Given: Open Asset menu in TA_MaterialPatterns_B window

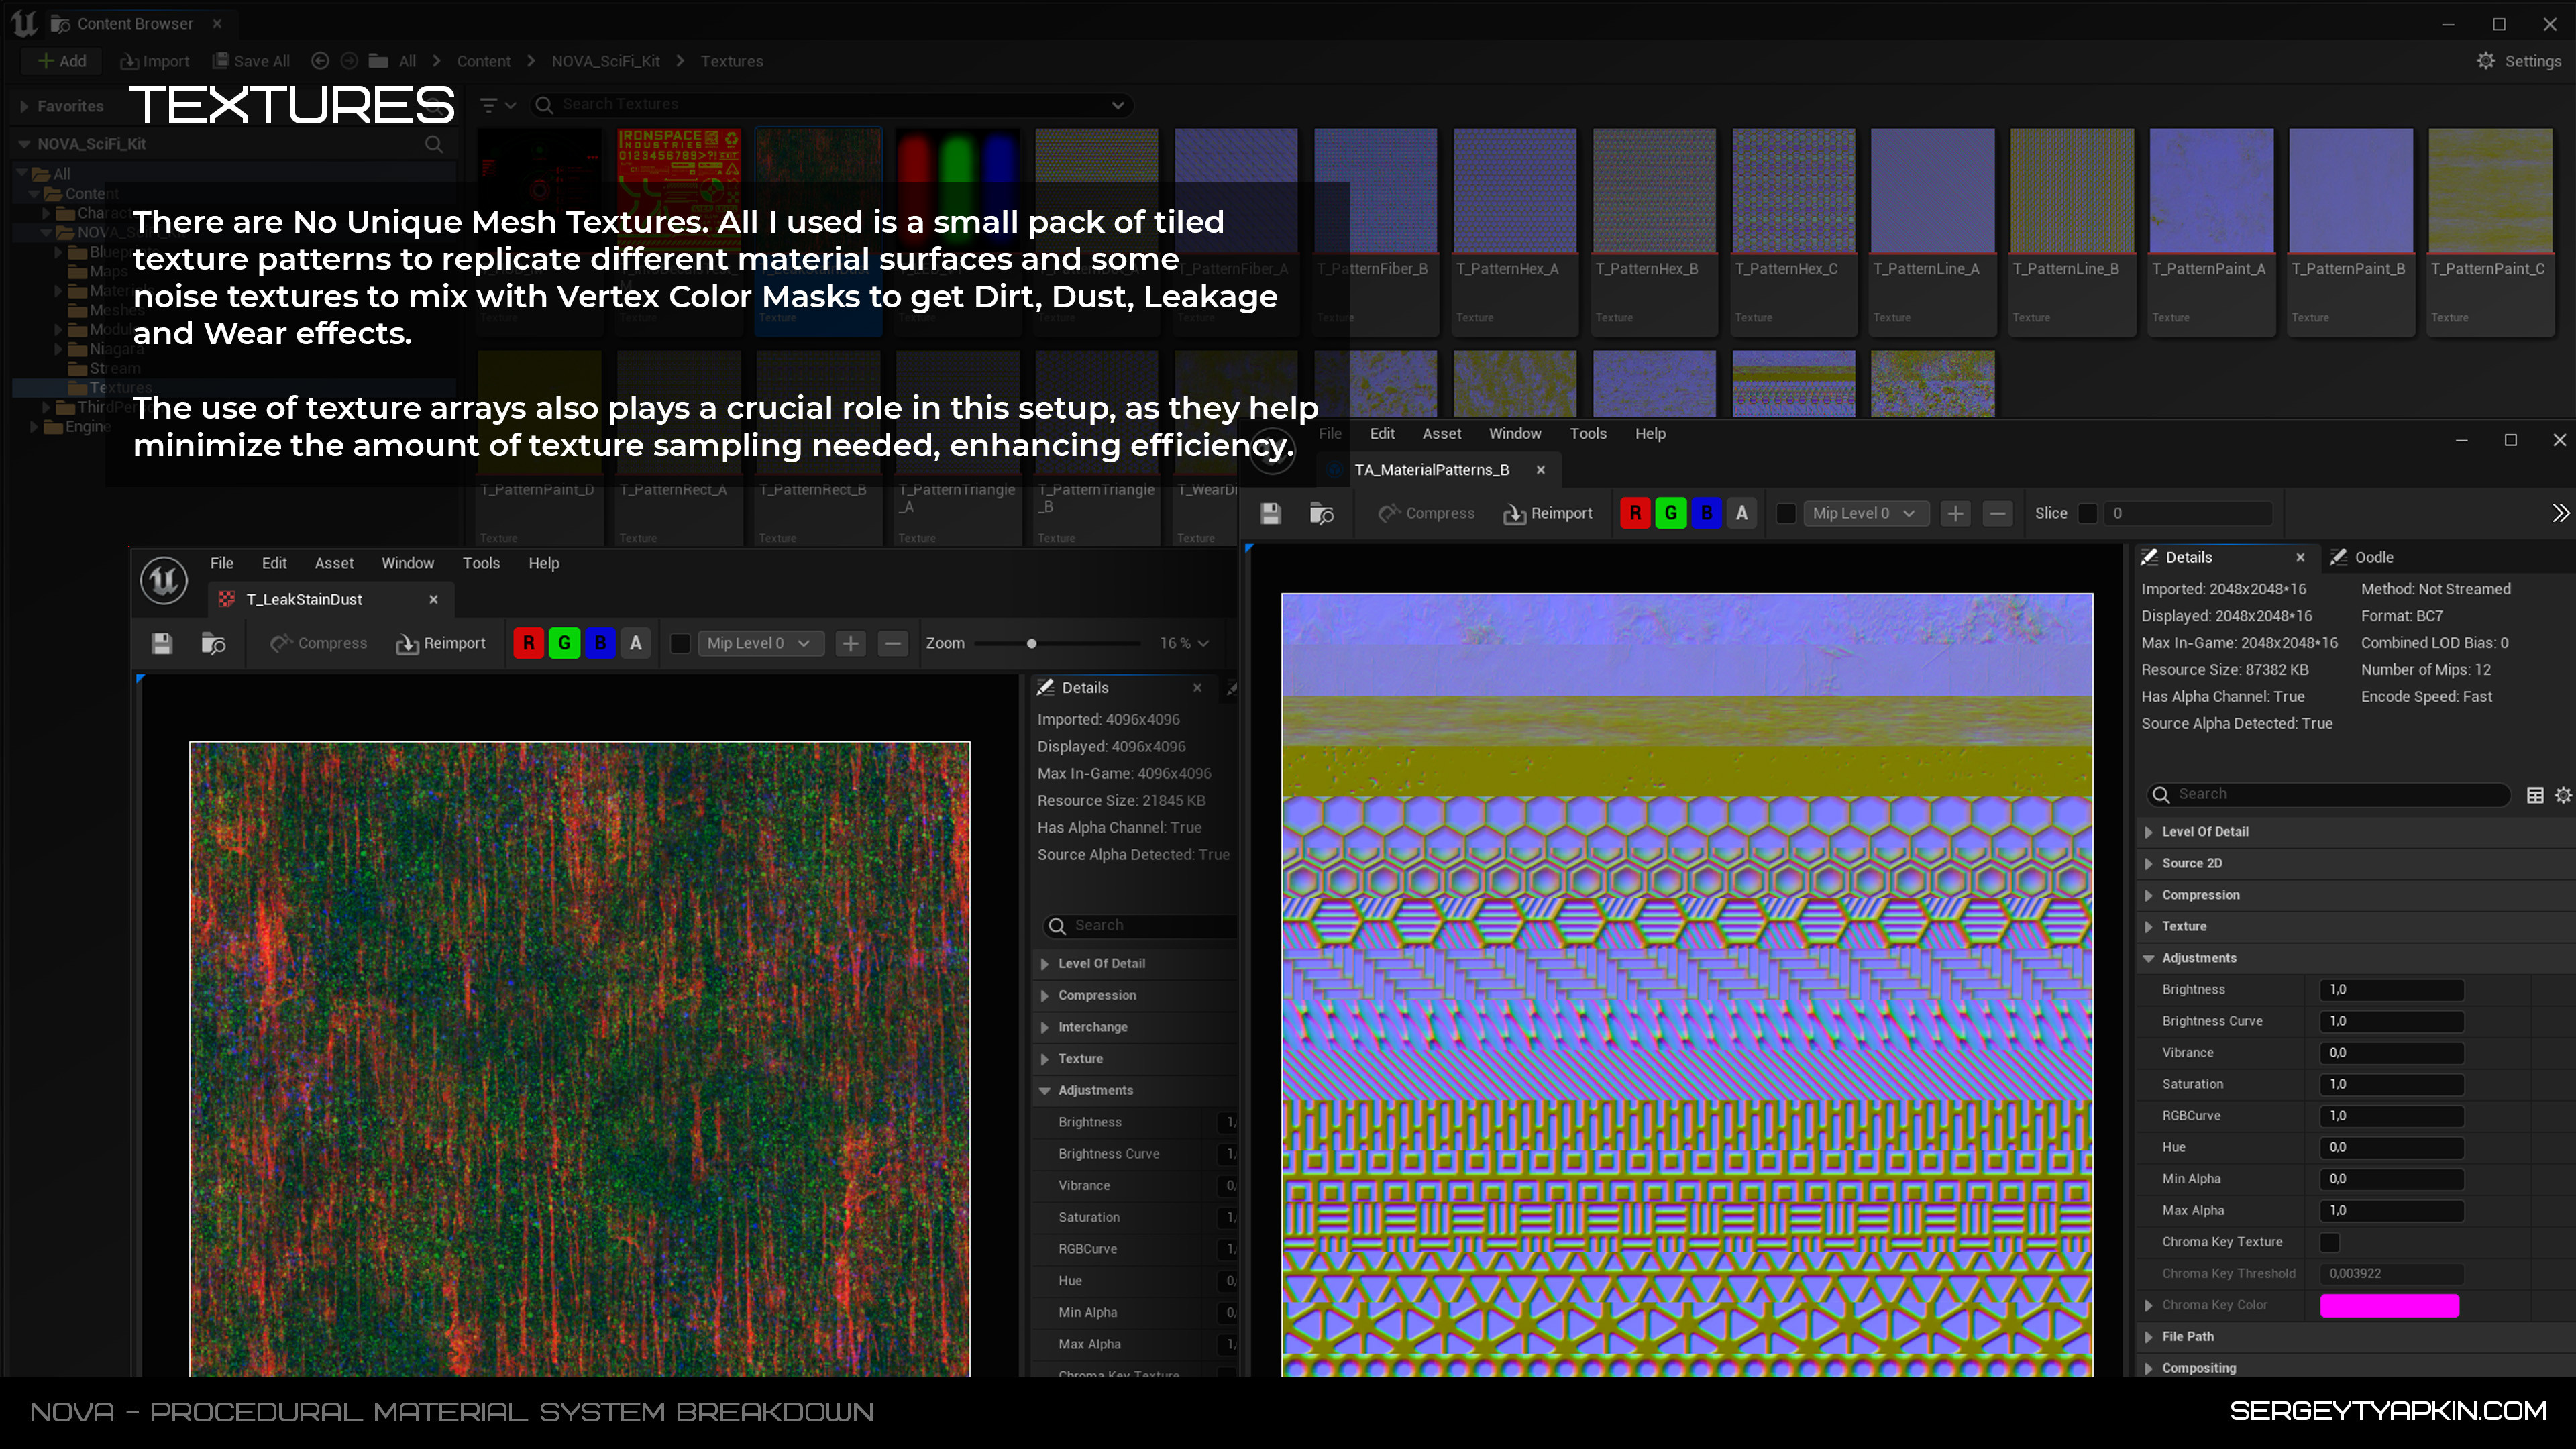Looking at the screenshot, I should coord(1441,434).
